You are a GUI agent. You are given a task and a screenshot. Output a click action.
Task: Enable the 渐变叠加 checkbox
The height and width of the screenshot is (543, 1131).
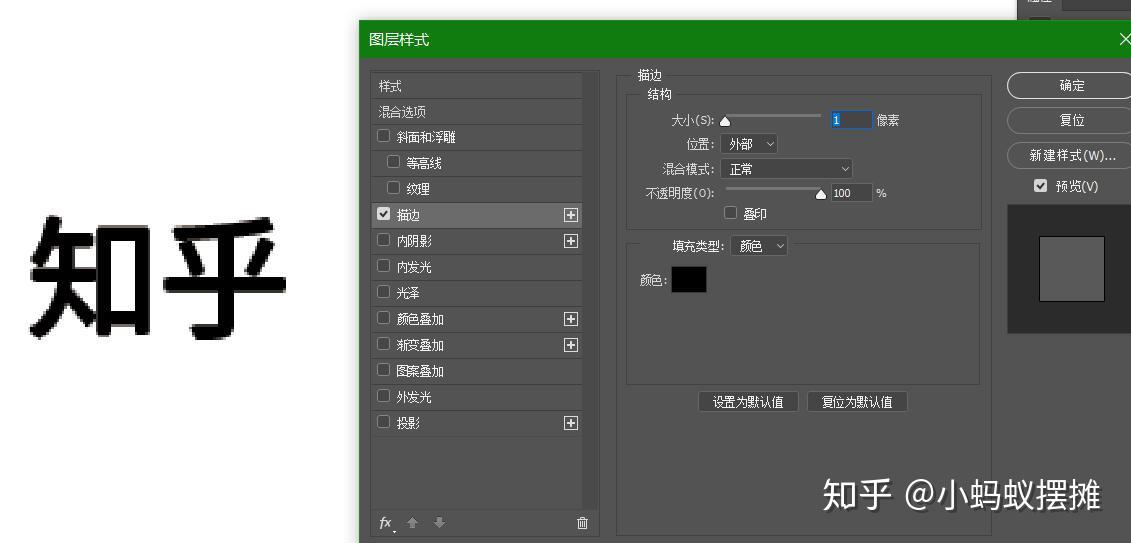pyautogui.click(x=384, y=344)
